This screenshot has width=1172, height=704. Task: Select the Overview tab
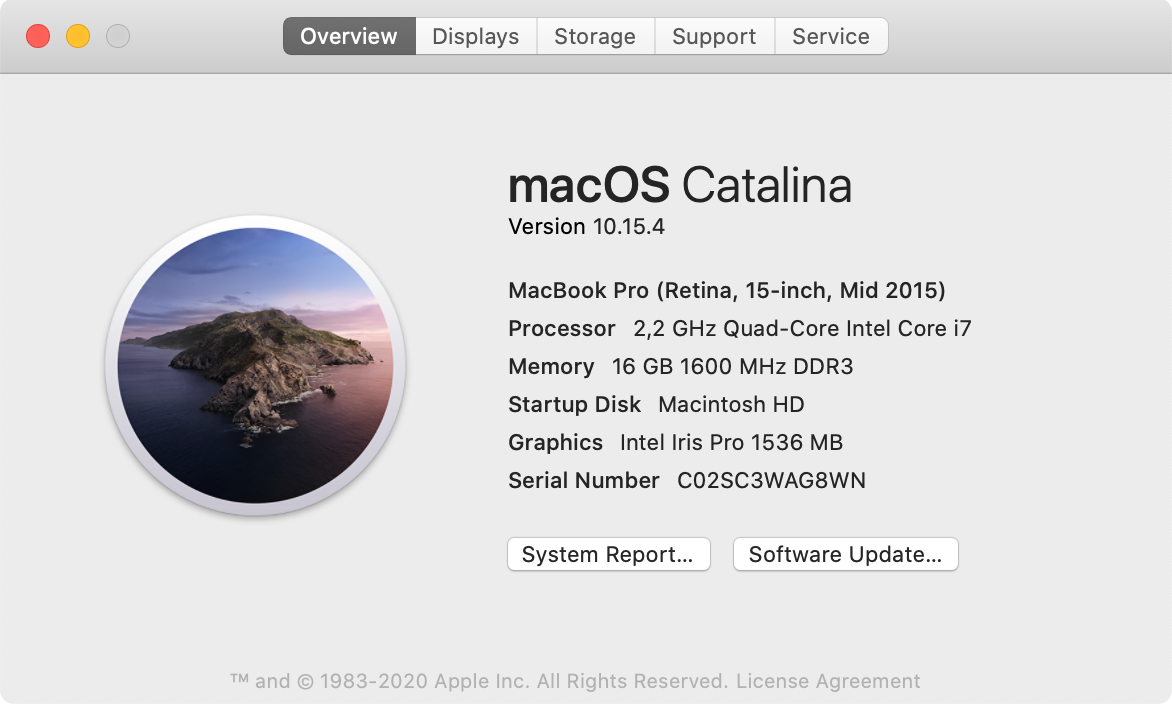point(348,36)
